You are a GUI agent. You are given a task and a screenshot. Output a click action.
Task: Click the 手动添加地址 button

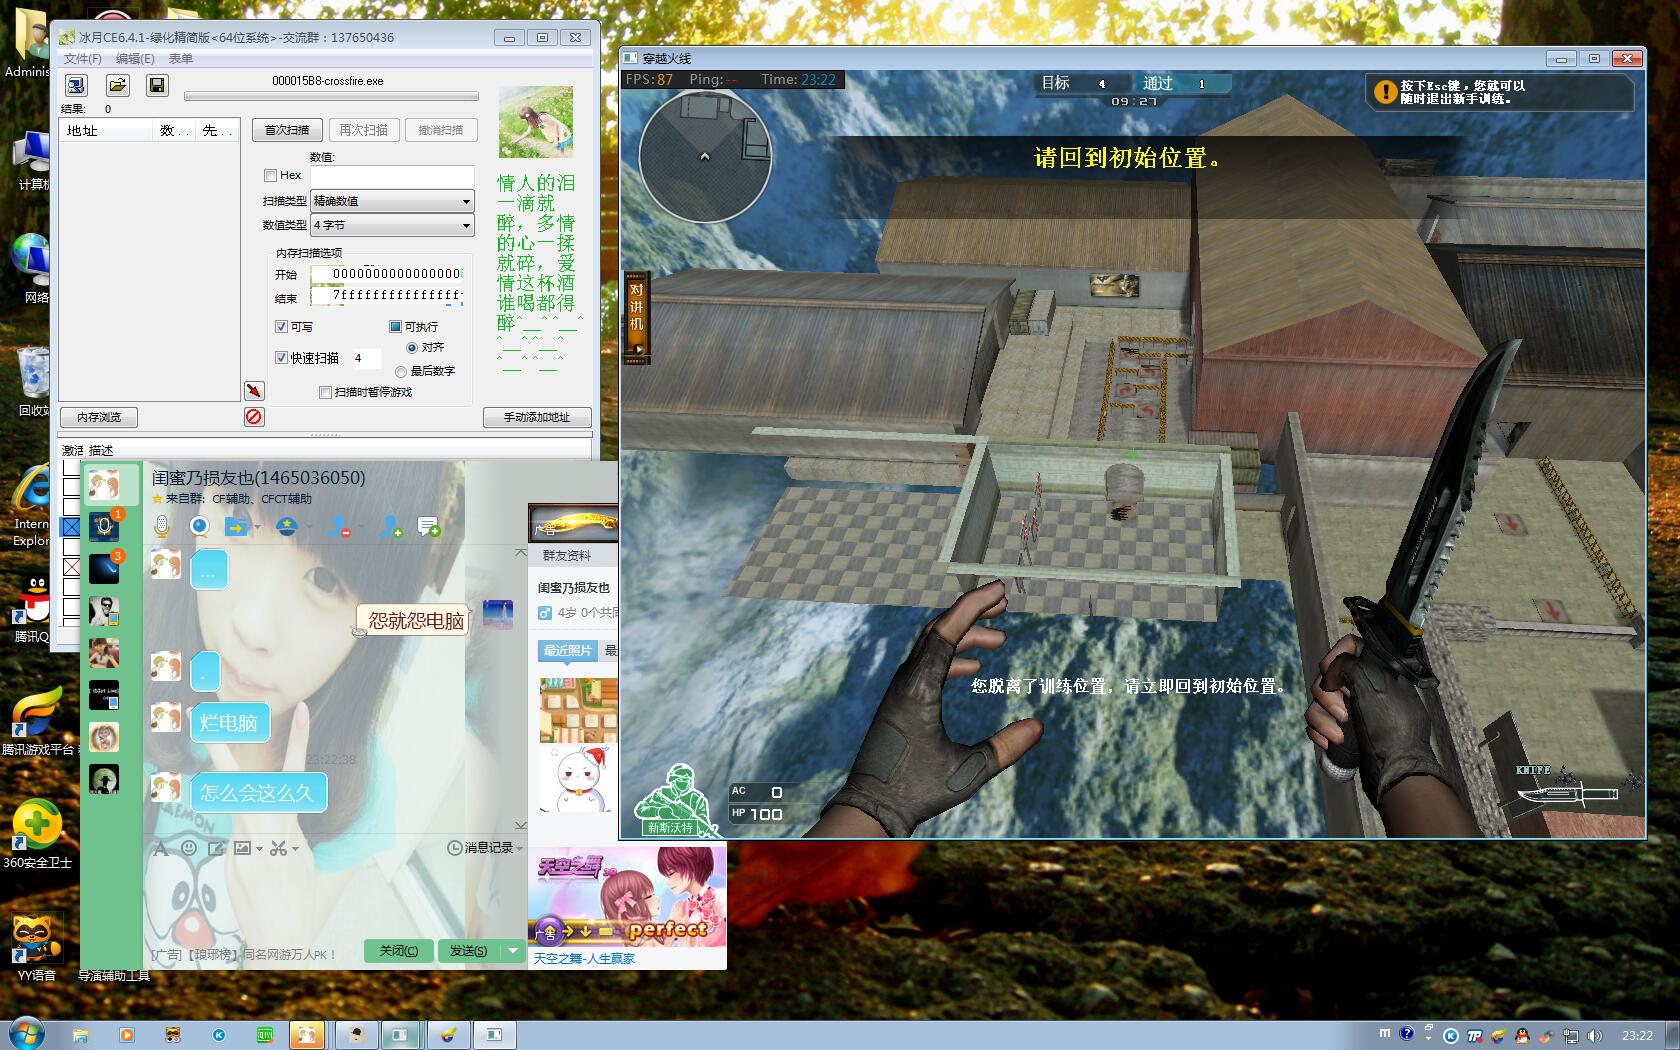tap(536, 417)
